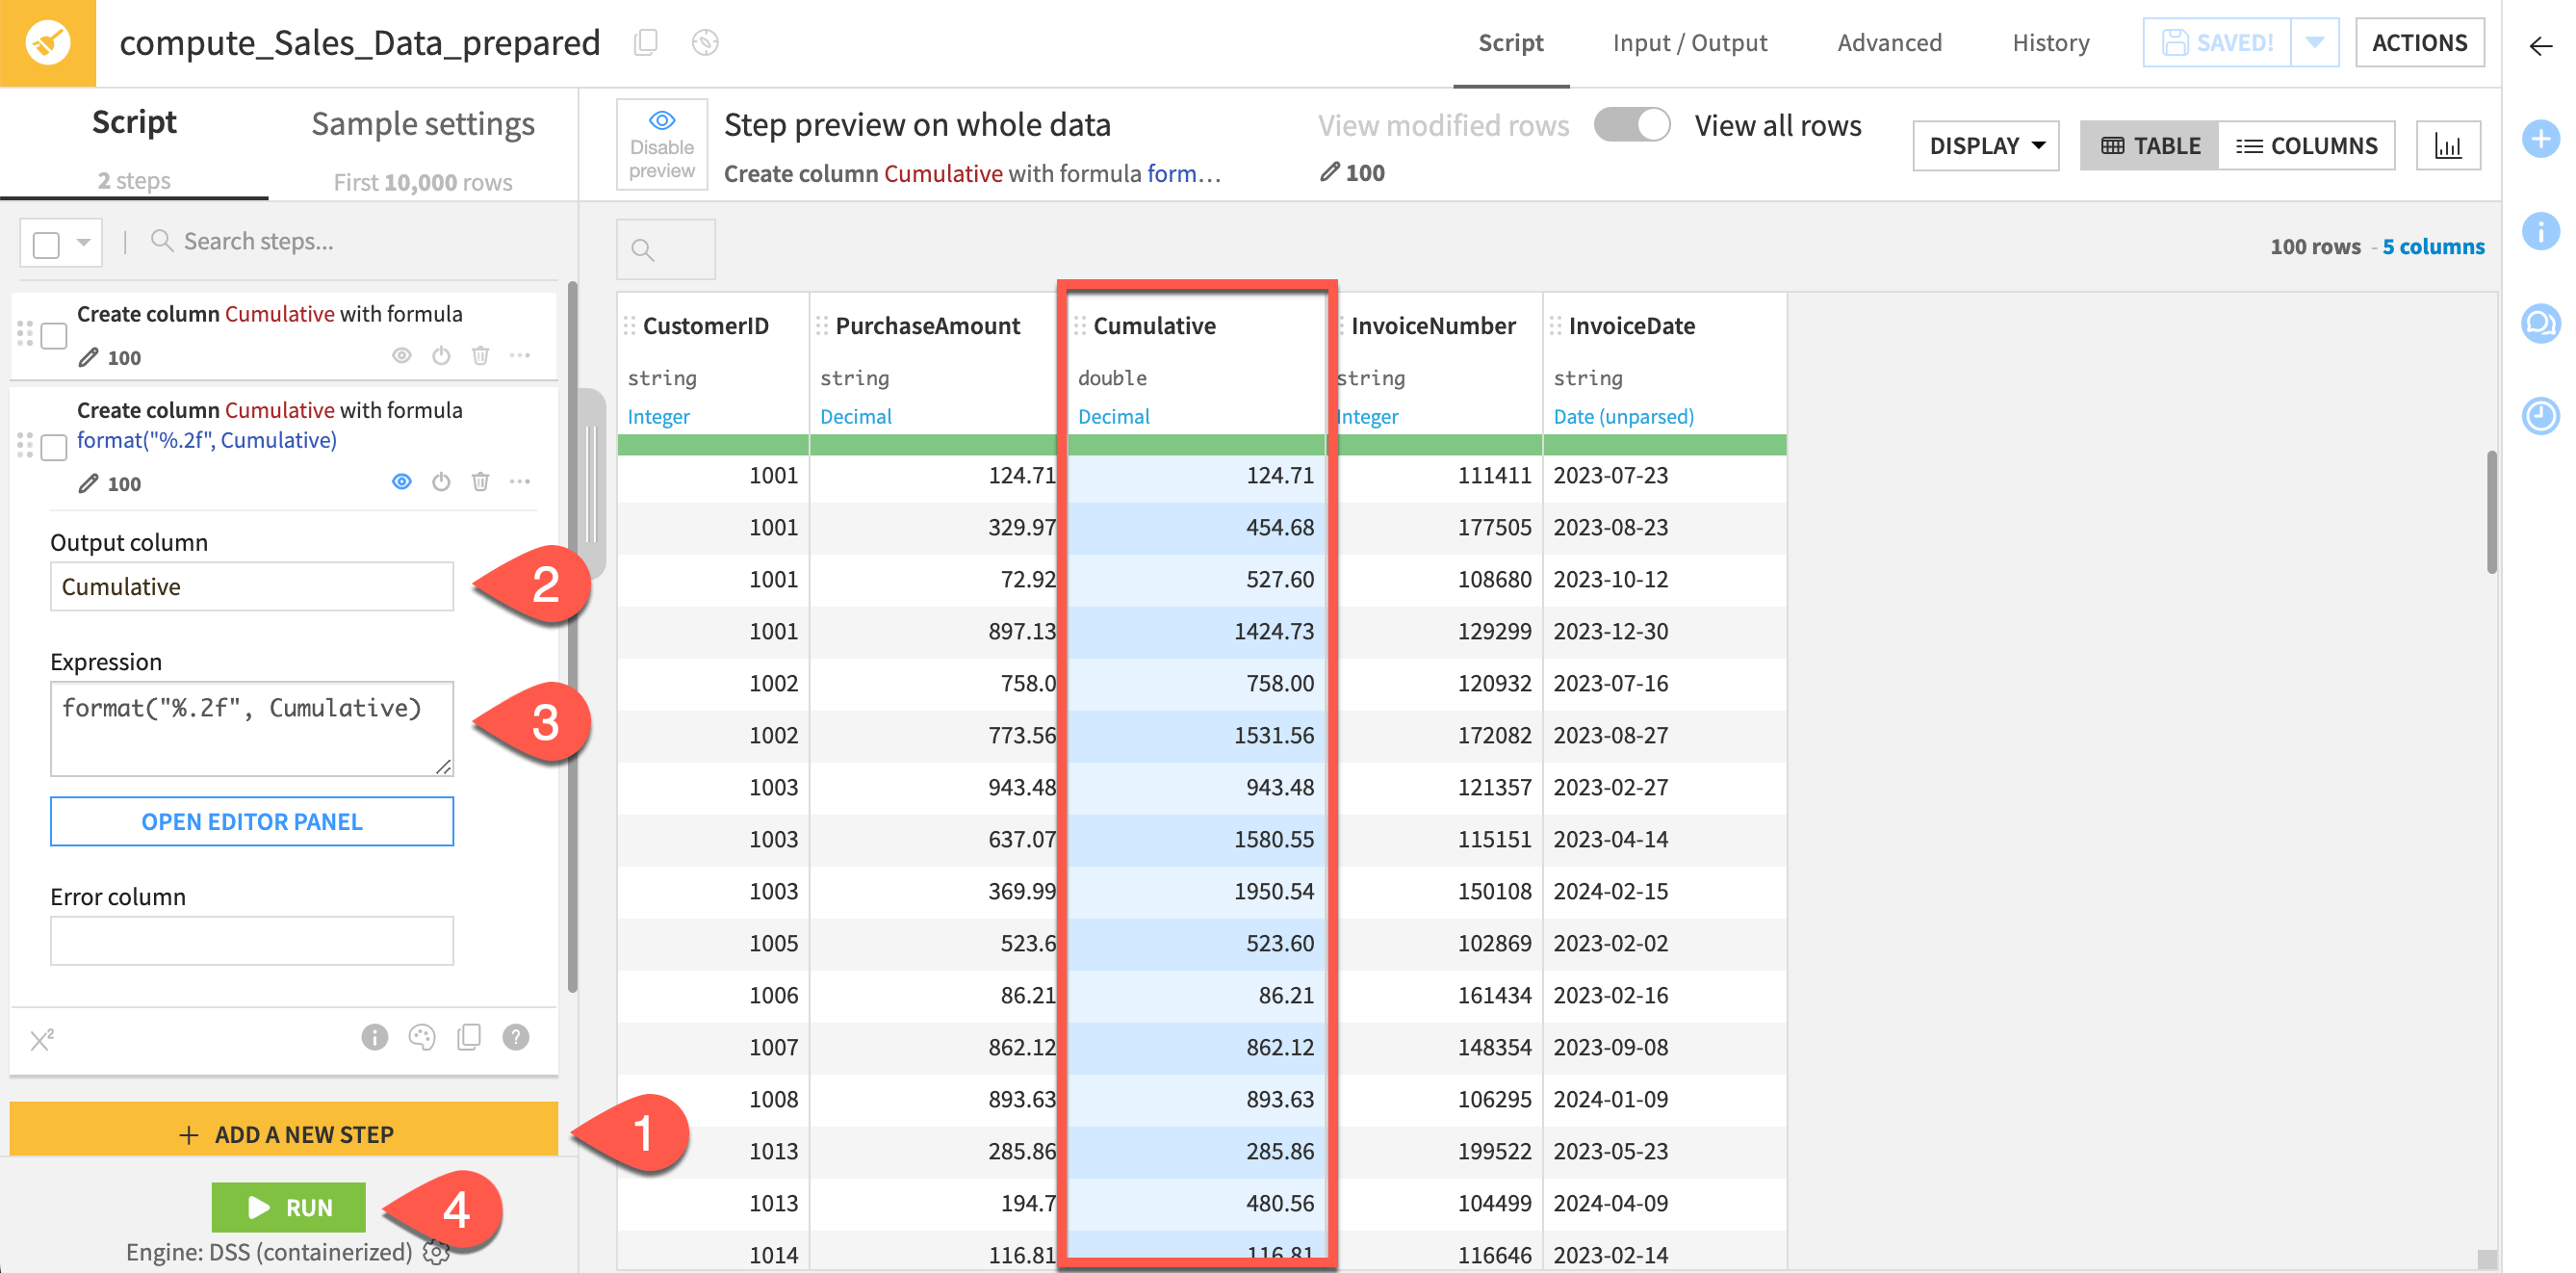Open the Sample settings tab
Image resolution: width=2576 pixels, height=1273 pixels.
click(x=422, y=145)
